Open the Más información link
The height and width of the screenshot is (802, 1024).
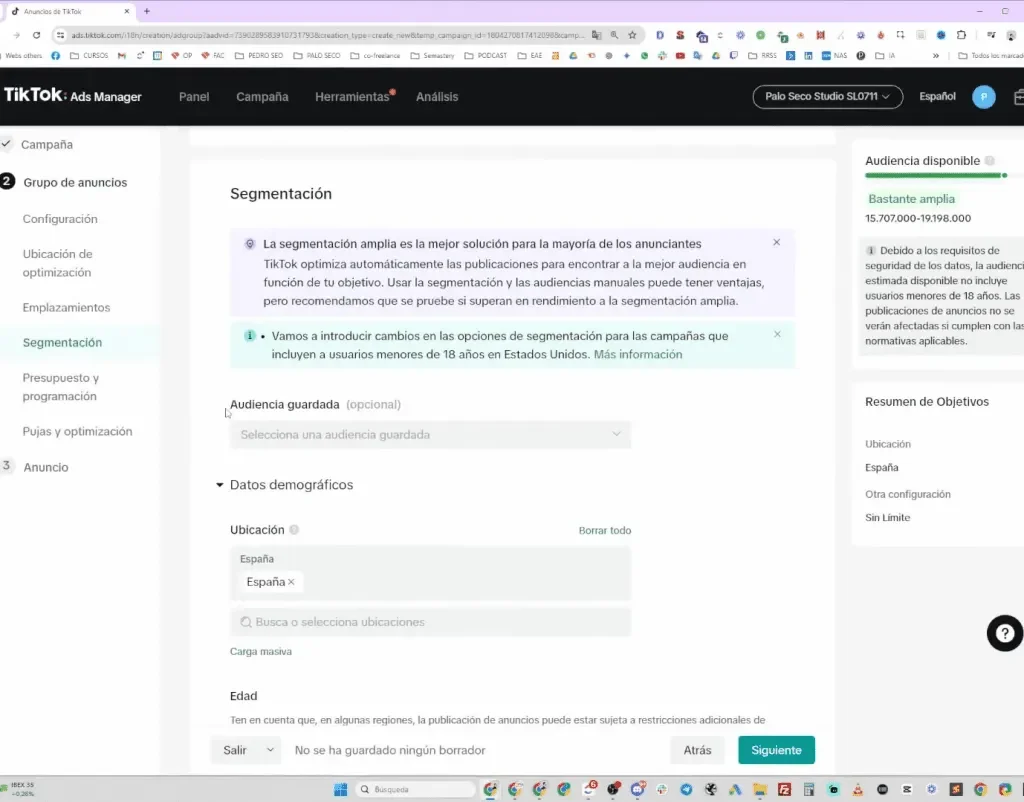(x=638, y=355)
